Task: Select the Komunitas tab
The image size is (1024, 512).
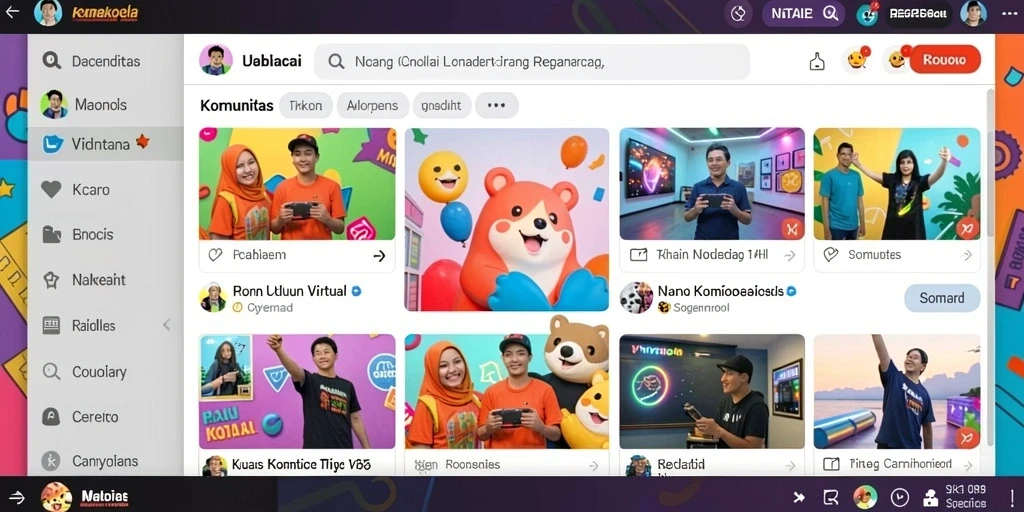Action: [236, 105]
